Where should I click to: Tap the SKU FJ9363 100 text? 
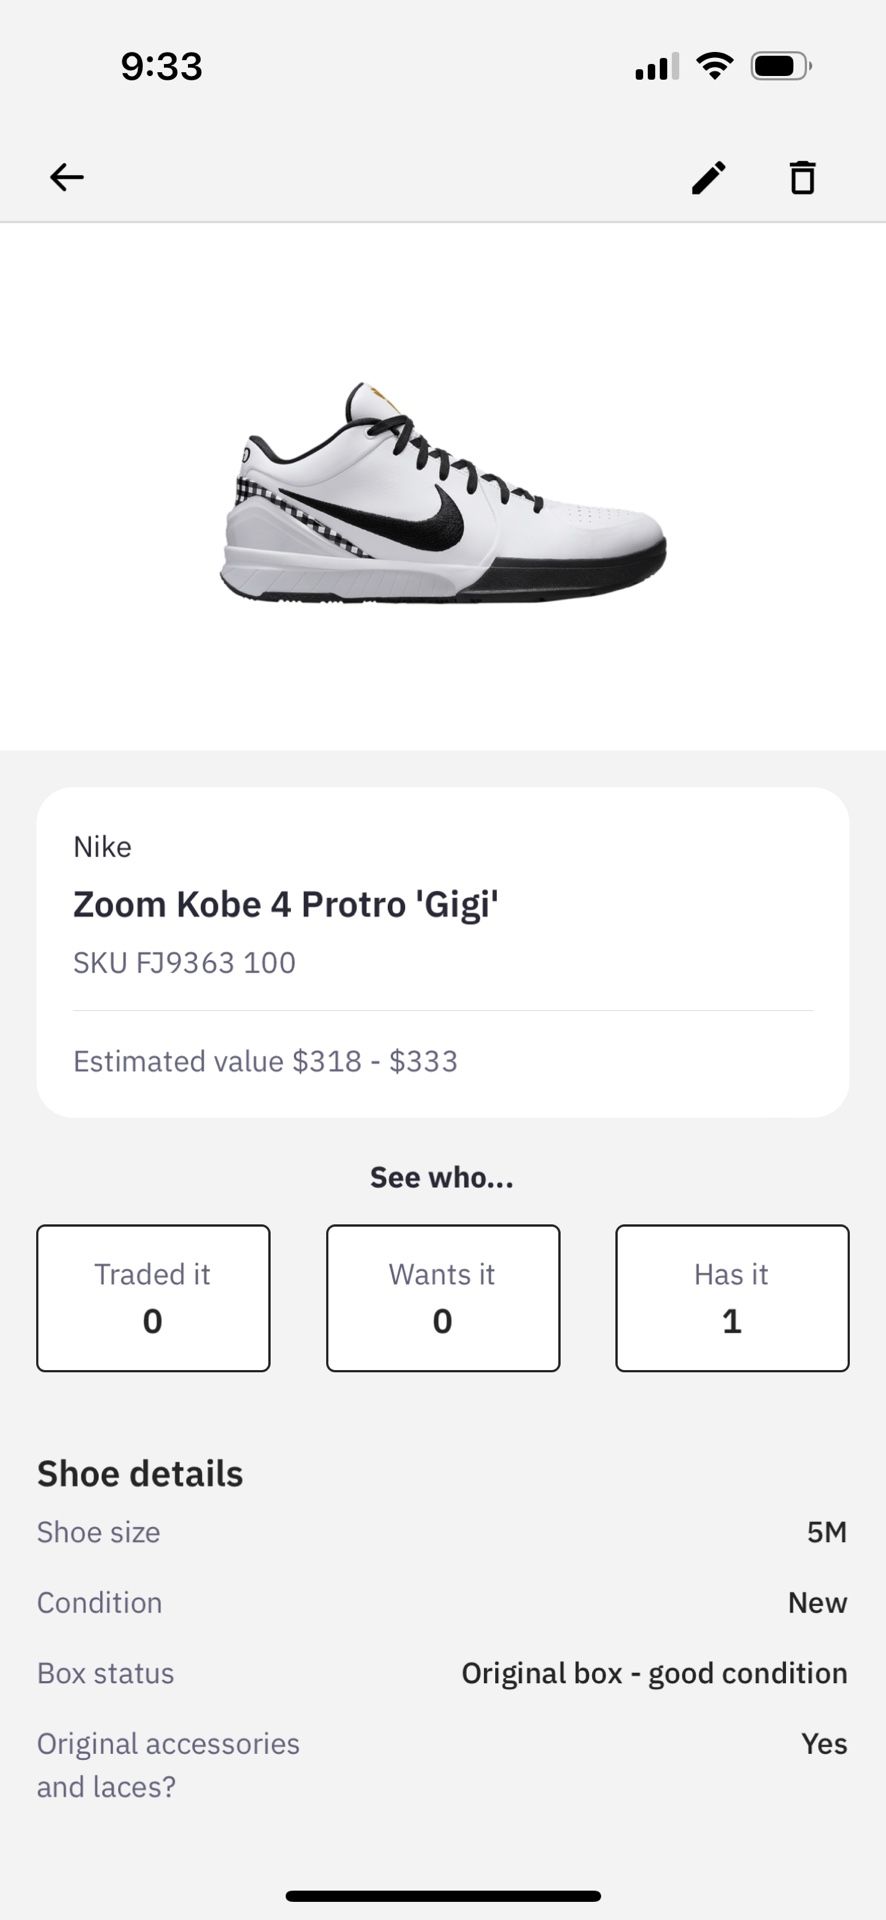tap(185, 963)
